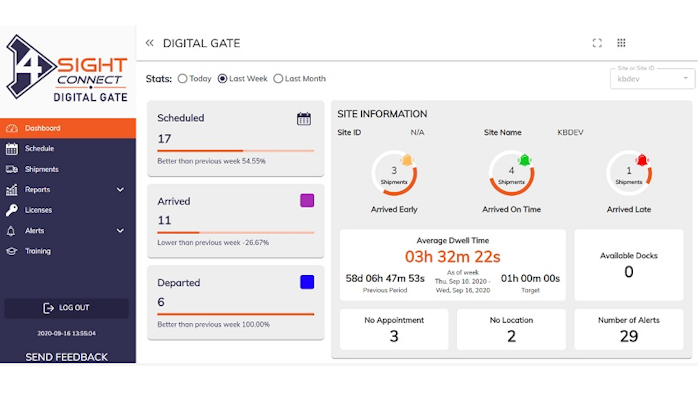The height and width of the screenshot is (394, 700).
Task: Click the LOG OUT button
Action: click(67, 308)
